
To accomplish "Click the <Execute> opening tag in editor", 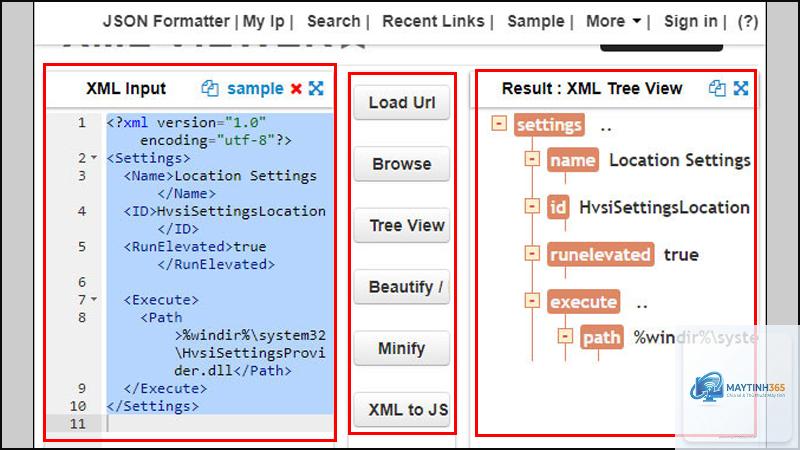I will coord(161,299).
